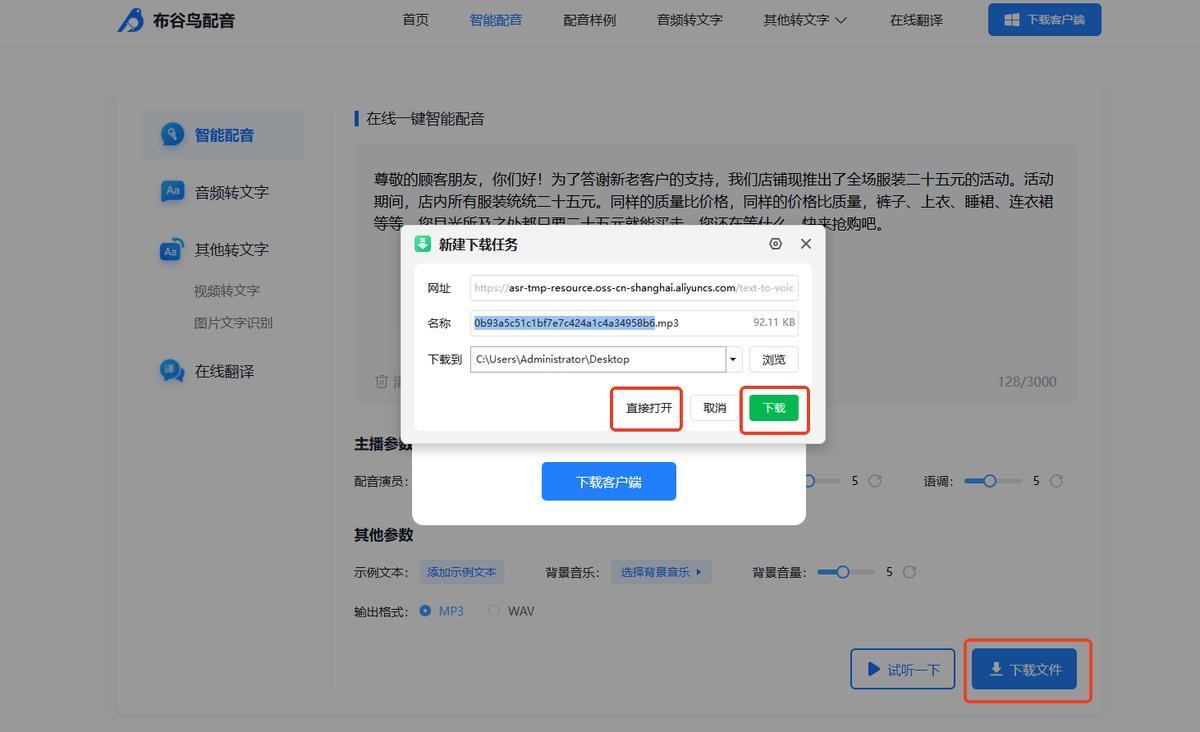Image resolution: width=1200 pixels, height=732 pixels.
Task: Go to 配音样例 in navigation
Action: (589, 20)
